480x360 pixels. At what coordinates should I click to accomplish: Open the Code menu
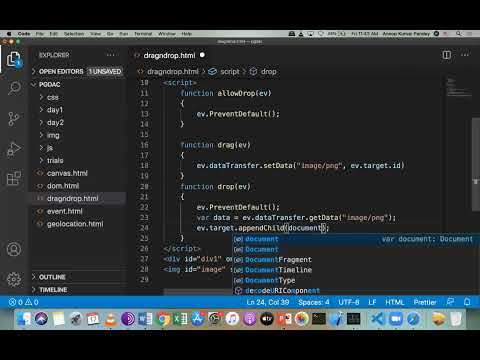coord(24,34)
